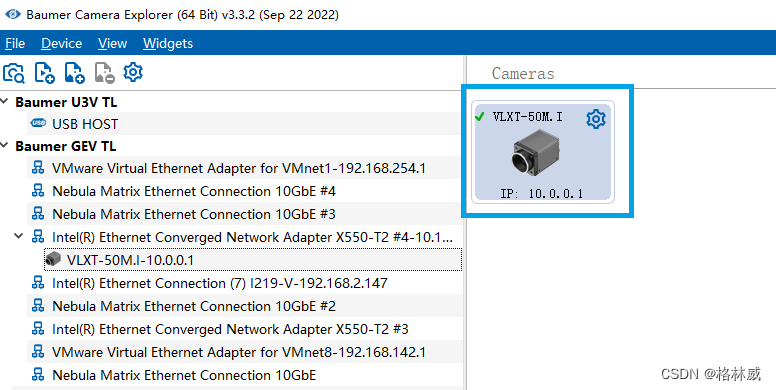776x390 pixels.
Task: Open the Device menu
Action: tap(61, 44)
